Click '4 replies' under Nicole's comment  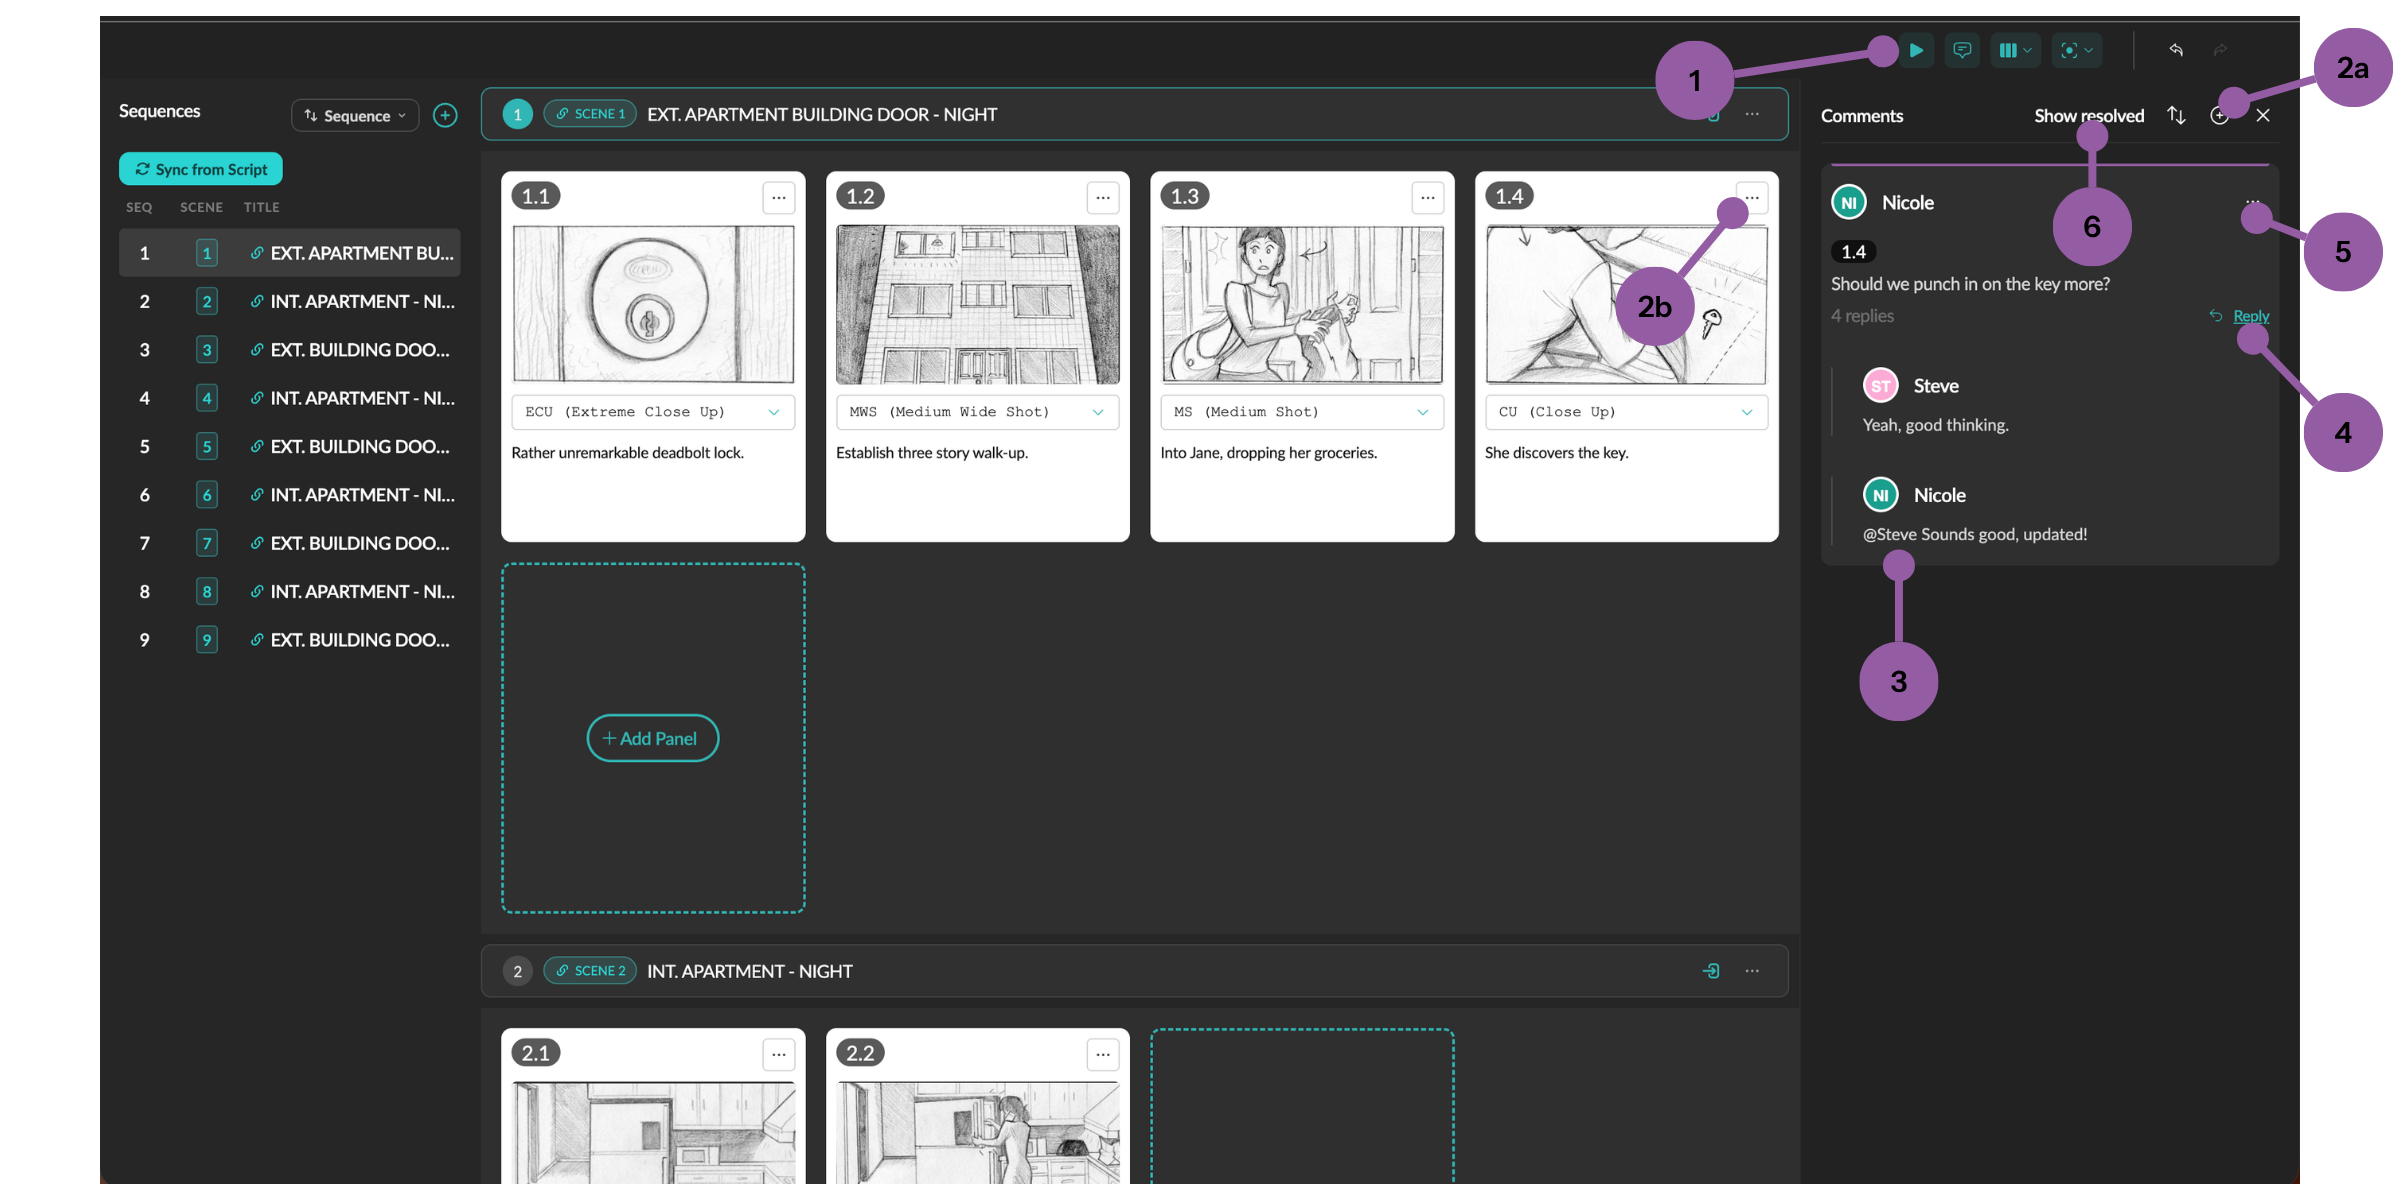coord(1862,316)
